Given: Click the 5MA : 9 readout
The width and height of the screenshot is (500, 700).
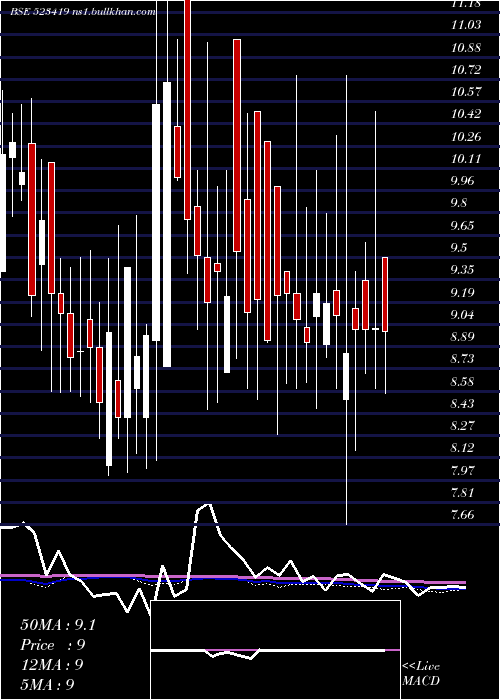Looking at the screenshot, I should tap(47, 684).
